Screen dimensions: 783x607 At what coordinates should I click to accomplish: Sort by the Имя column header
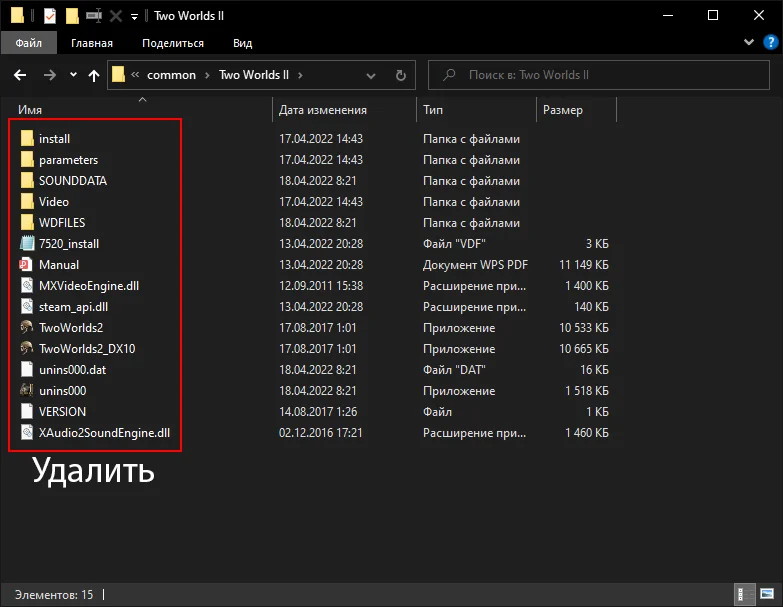[x=30, y=110]
